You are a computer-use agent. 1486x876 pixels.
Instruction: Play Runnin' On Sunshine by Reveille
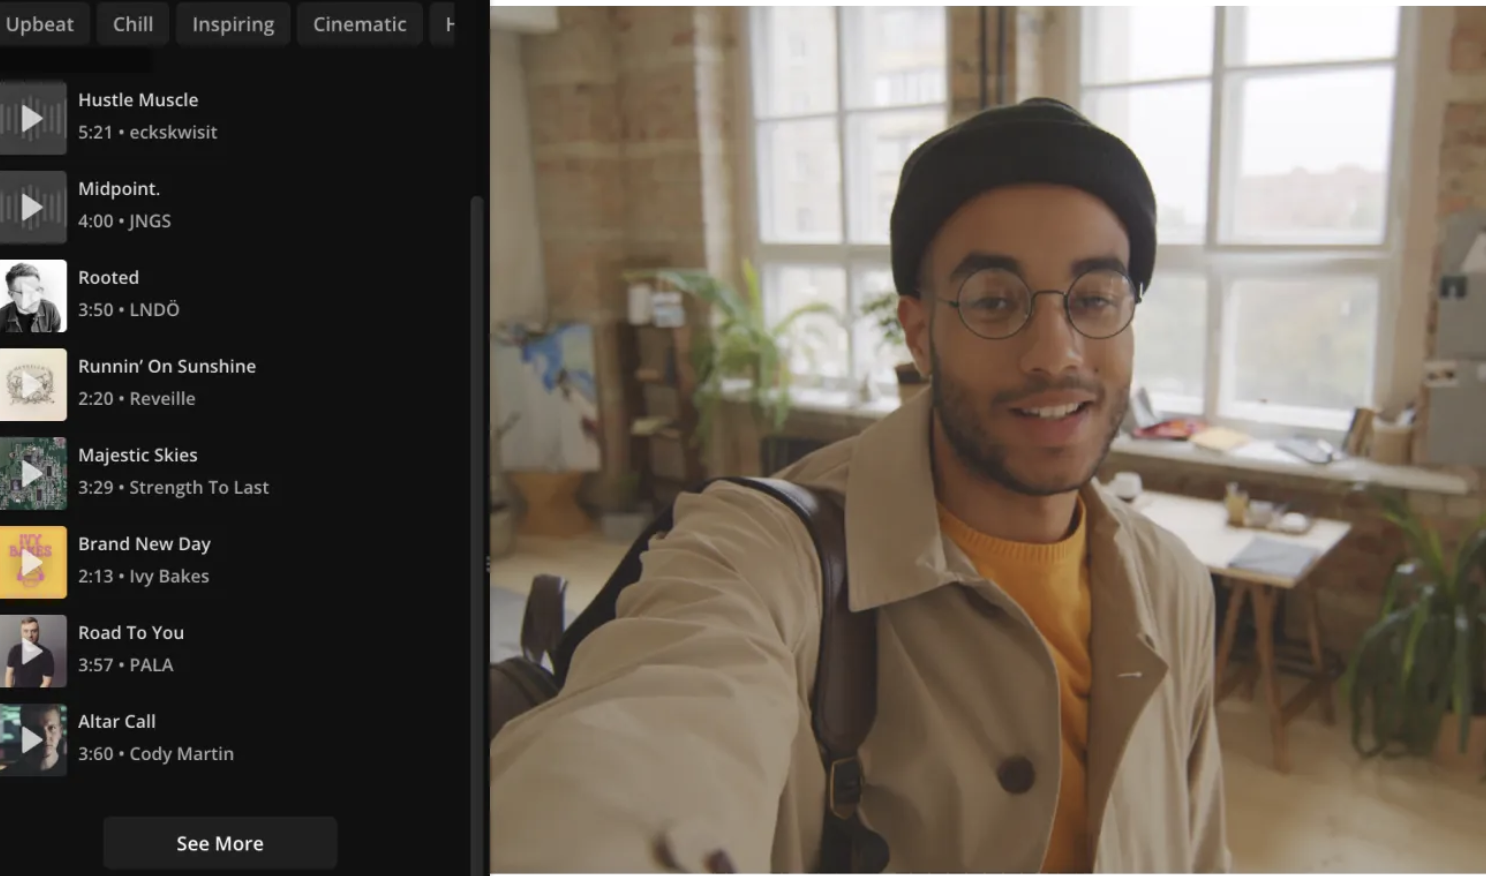[33, 384]
